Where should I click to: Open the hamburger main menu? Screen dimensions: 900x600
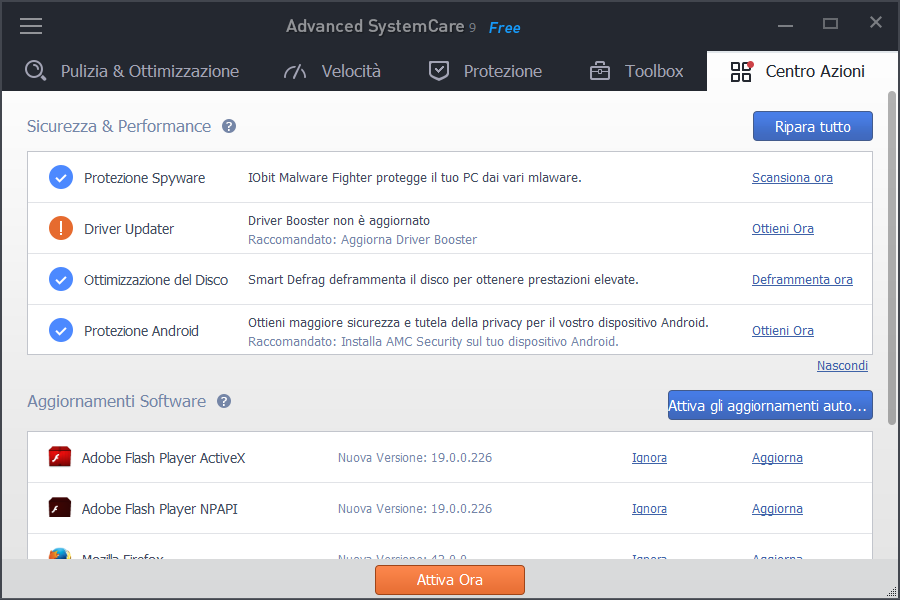[31, 26]
